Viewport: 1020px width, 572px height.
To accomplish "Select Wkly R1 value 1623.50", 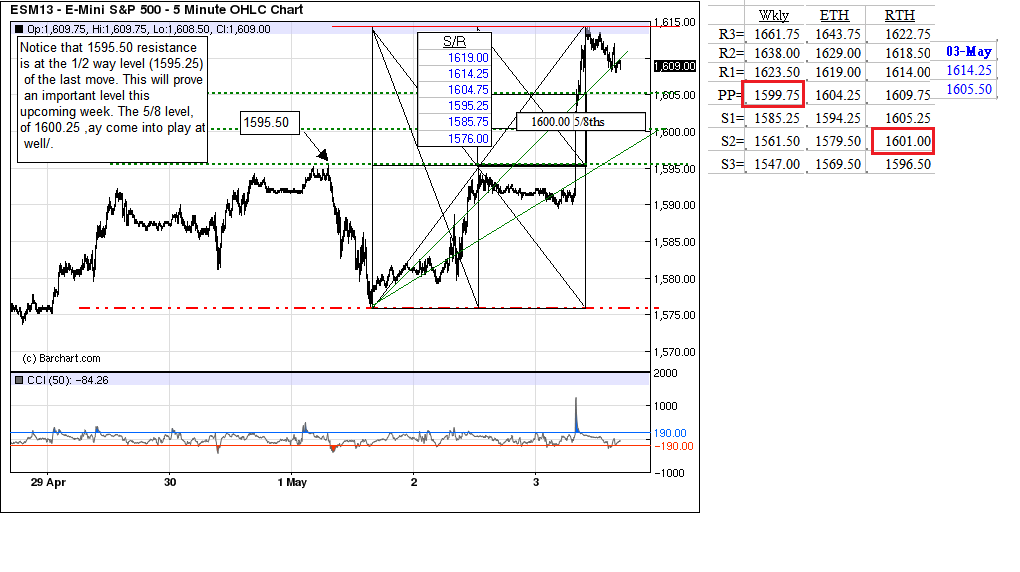I will pos(777,72).
